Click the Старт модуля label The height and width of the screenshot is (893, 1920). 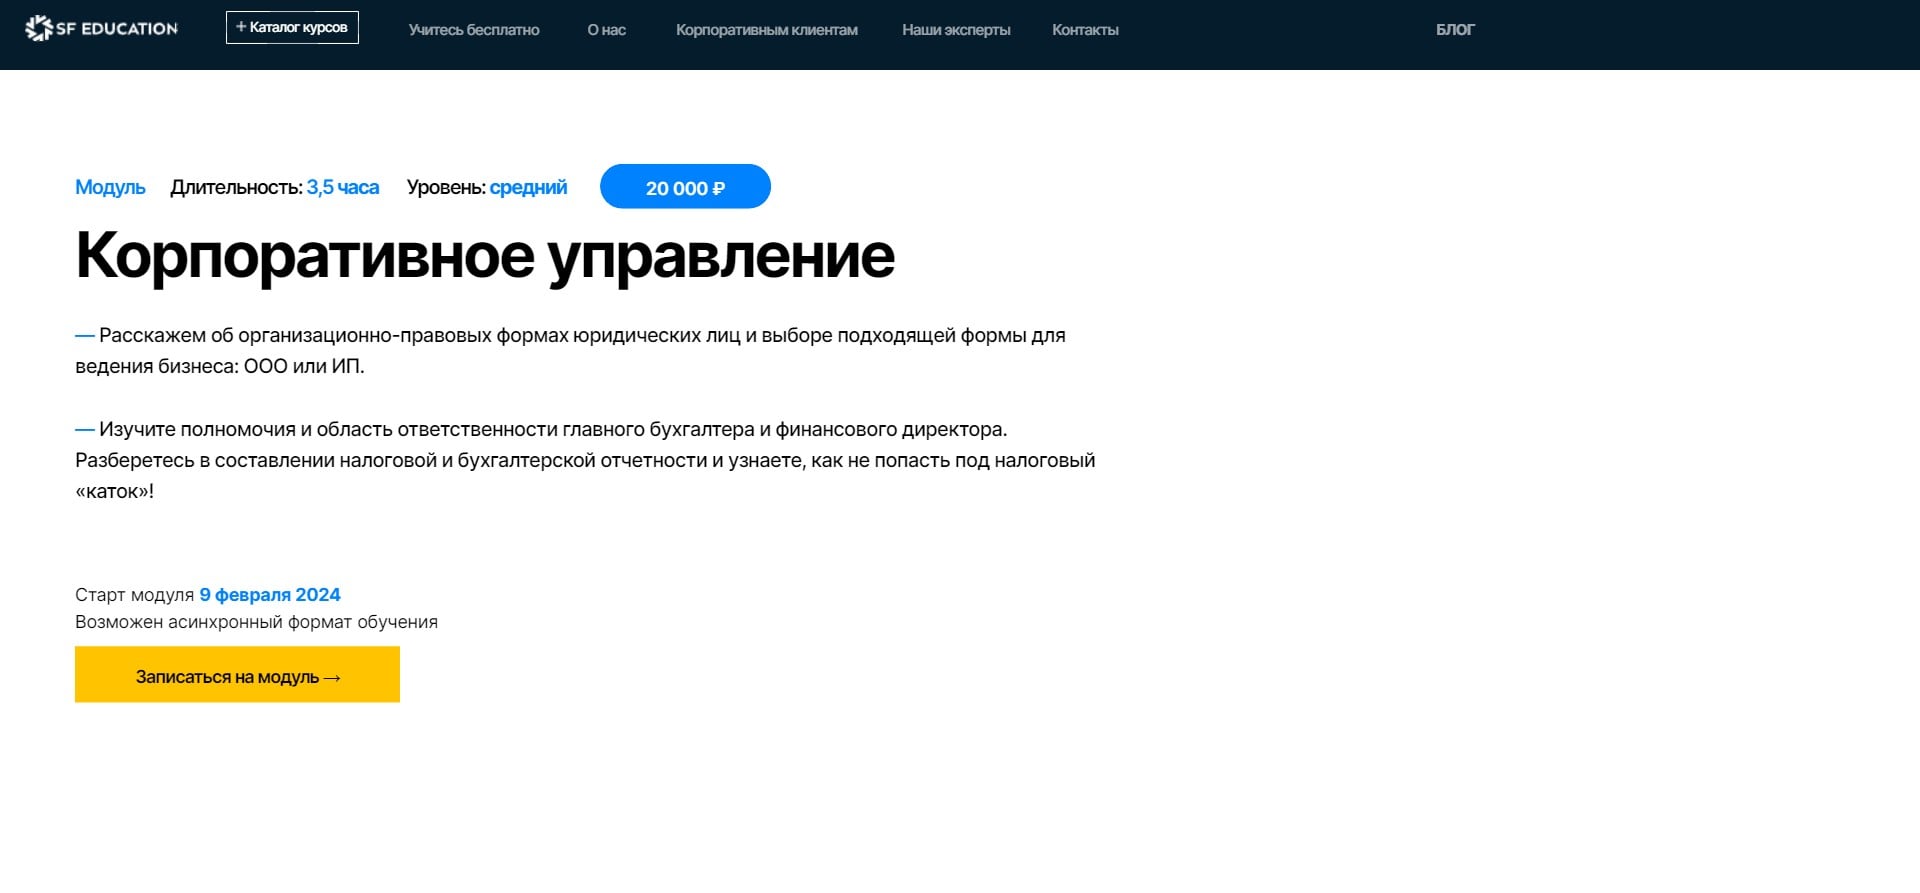click(x=134, y=595)
